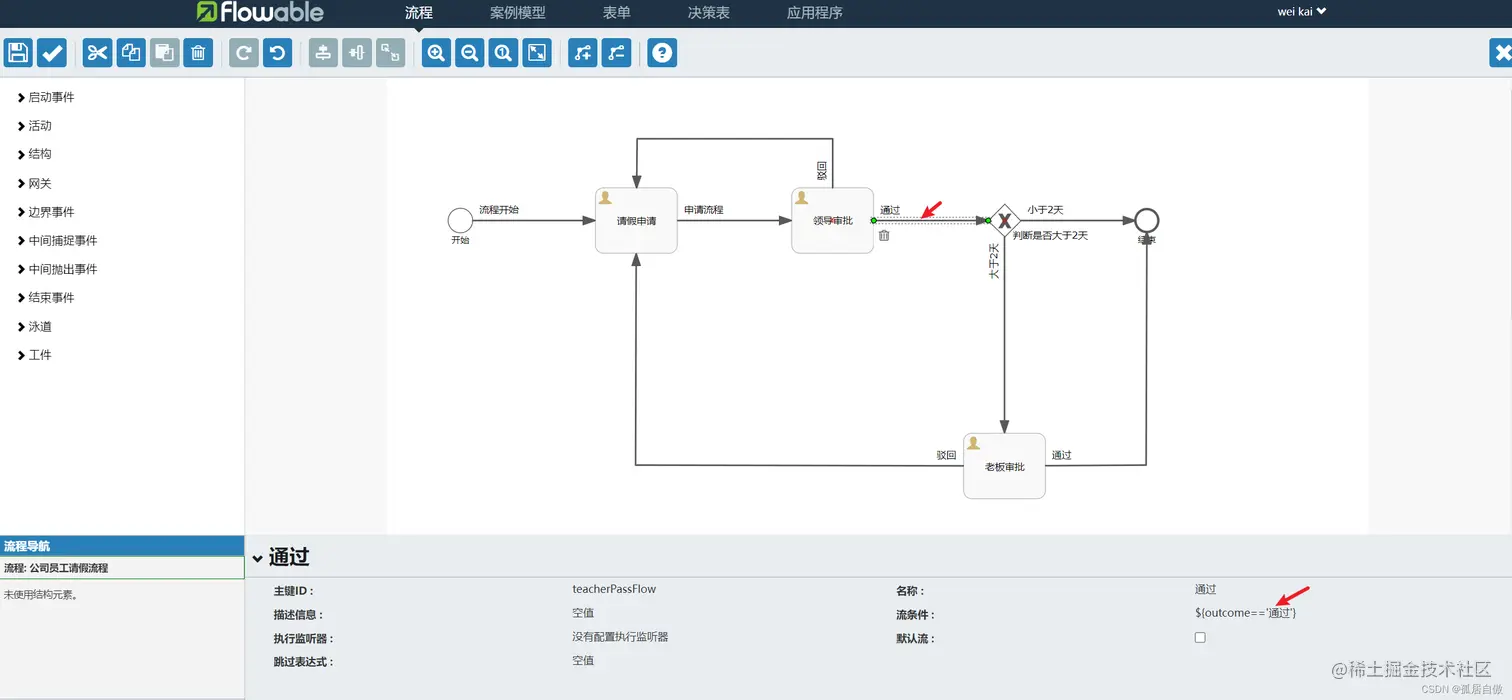Image resolution: width=1512 pixels, height=700 pixels.
Task: Save the model with the floppy disk icon
Action: [18, 53]
